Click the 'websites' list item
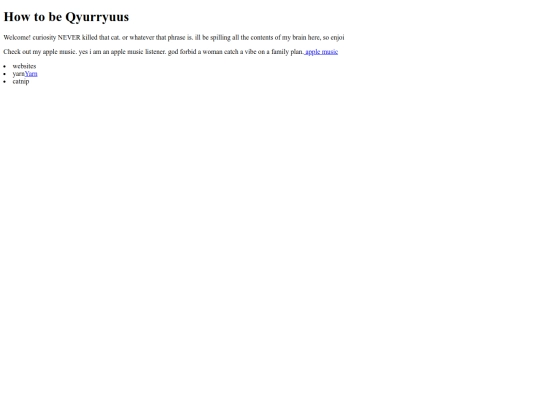Screen dimensions: 540x405 pos(24,66)
